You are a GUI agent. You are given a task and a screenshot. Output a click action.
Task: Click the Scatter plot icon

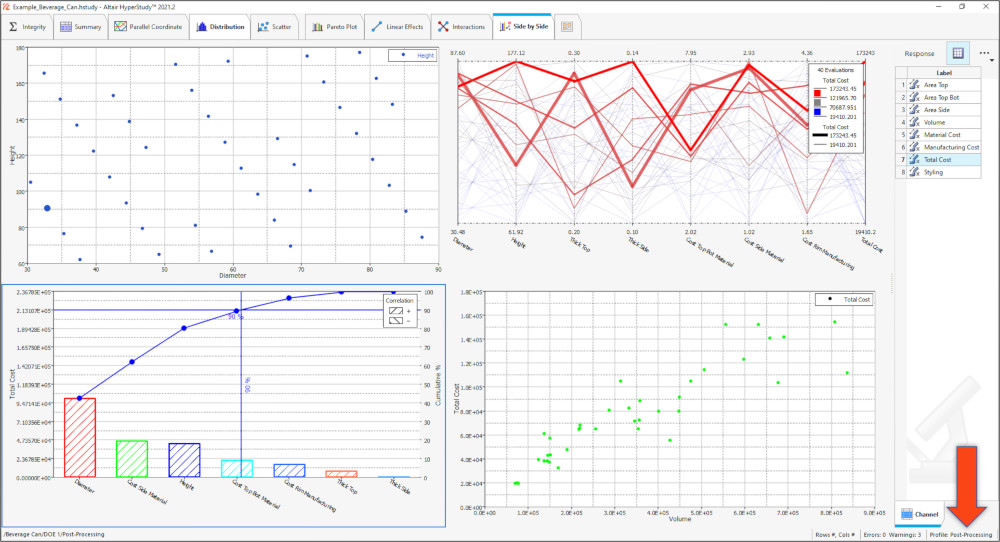pyautogui.click(x=263, y=27)
